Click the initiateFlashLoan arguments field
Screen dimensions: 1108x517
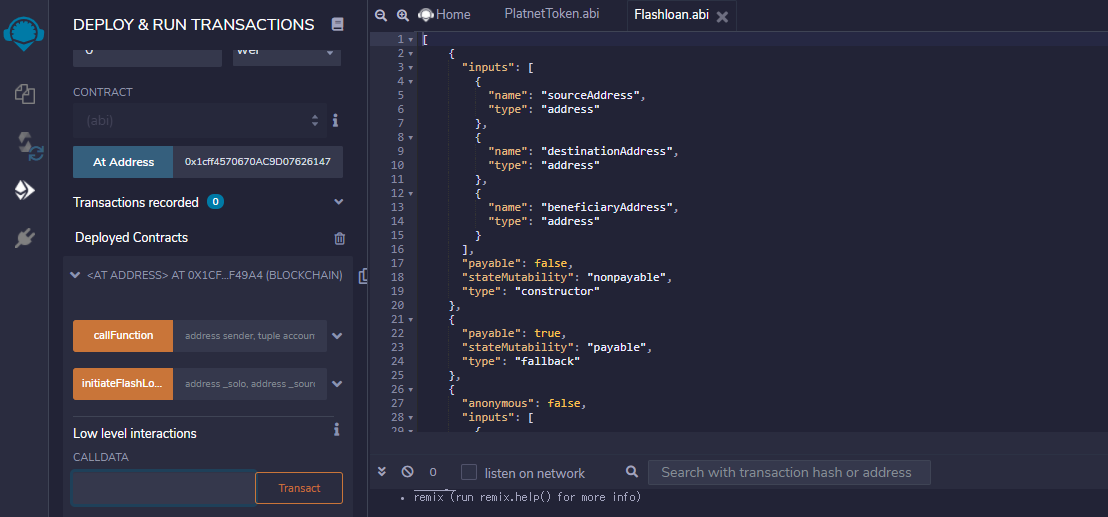(x=250, y=384)
